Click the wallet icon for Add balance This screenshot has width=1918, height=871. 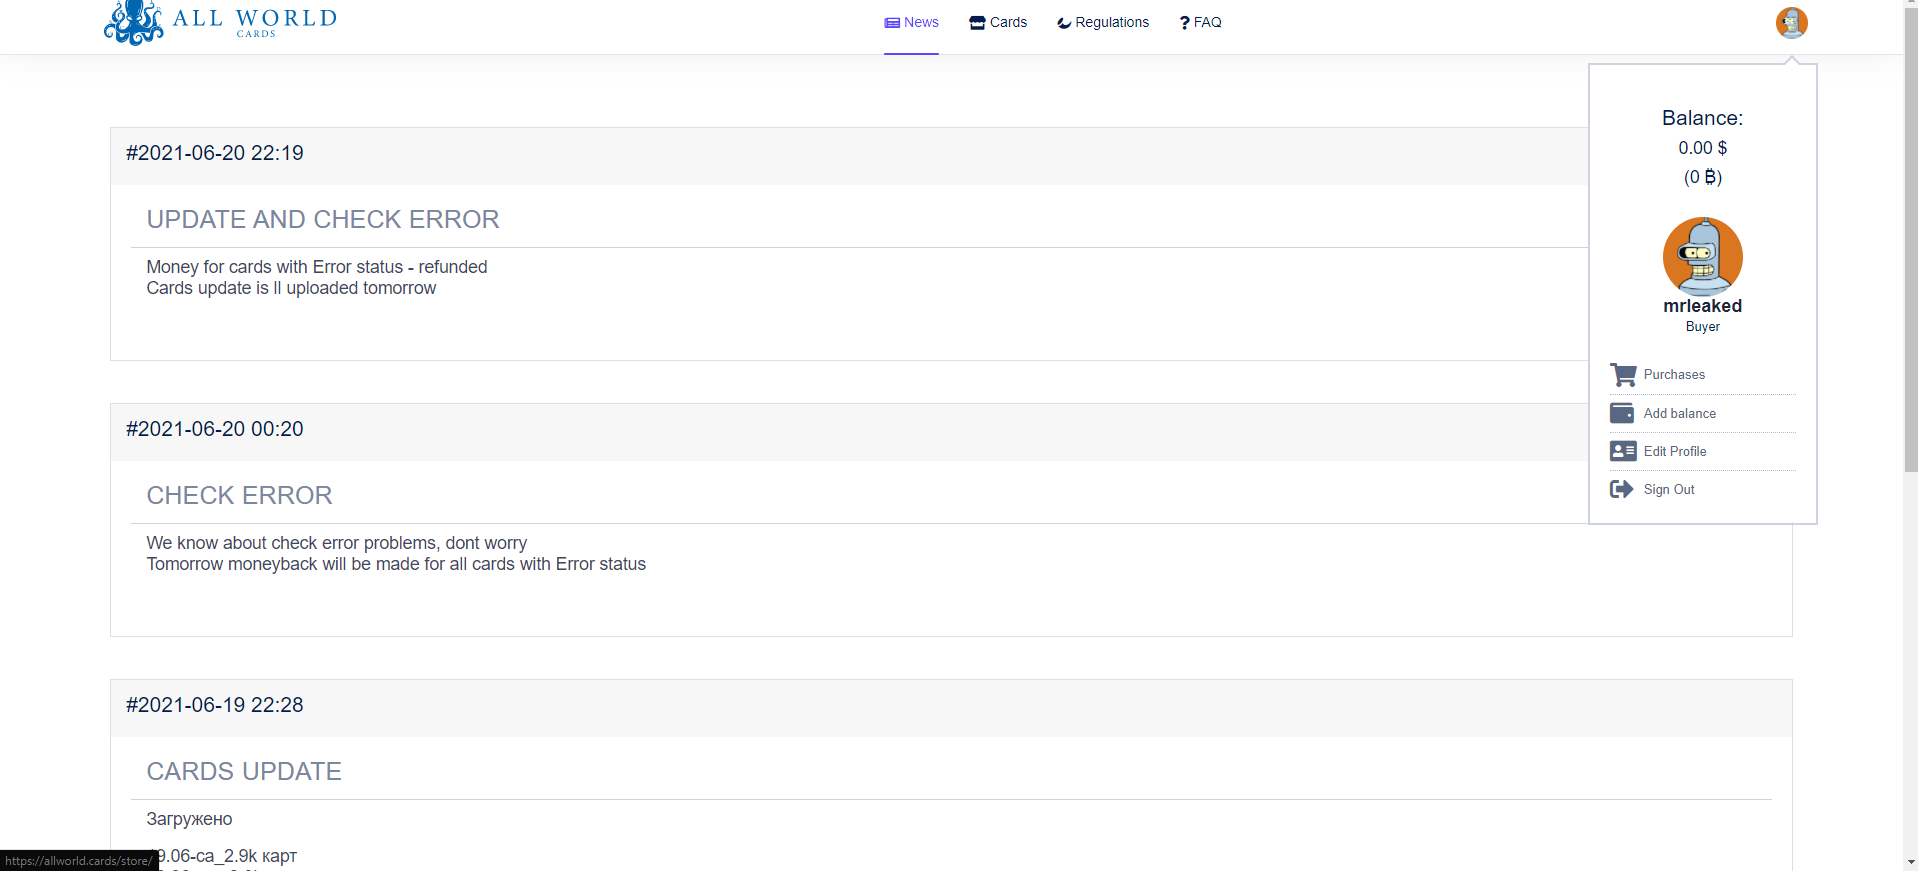1622,413
